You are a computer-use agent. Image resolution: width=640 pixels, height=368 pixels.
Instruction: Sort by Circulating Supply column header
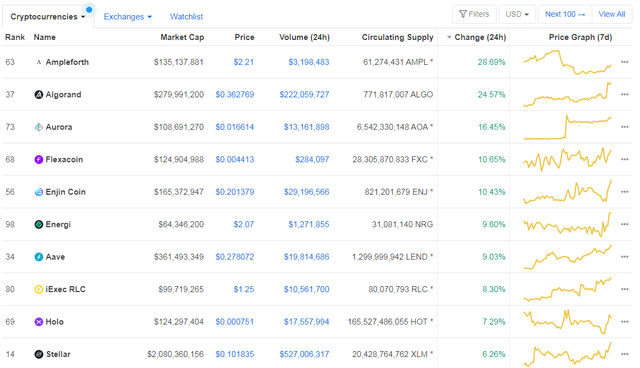point(398,37)
